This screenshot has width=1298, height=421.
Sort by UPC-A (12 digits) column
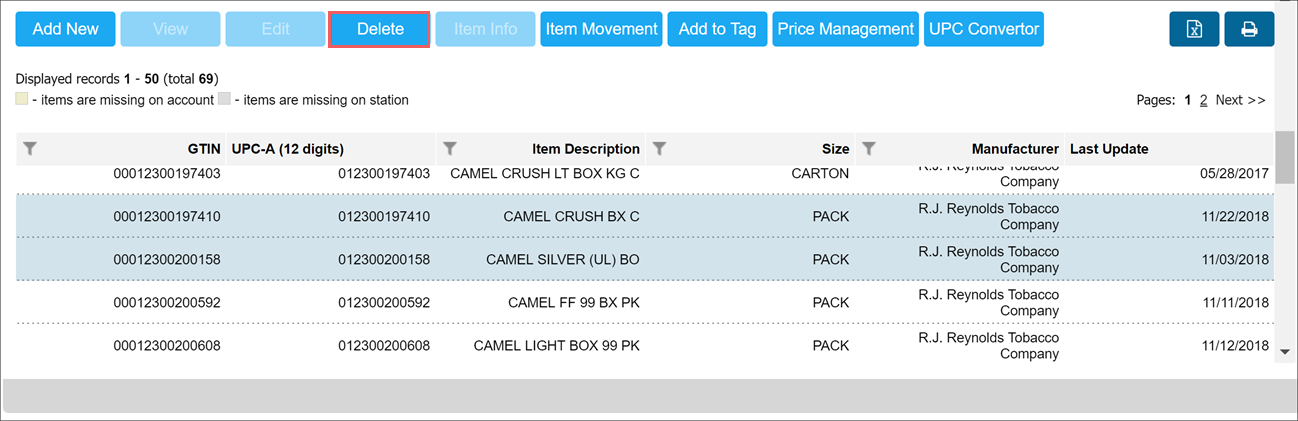click(288, 149)
